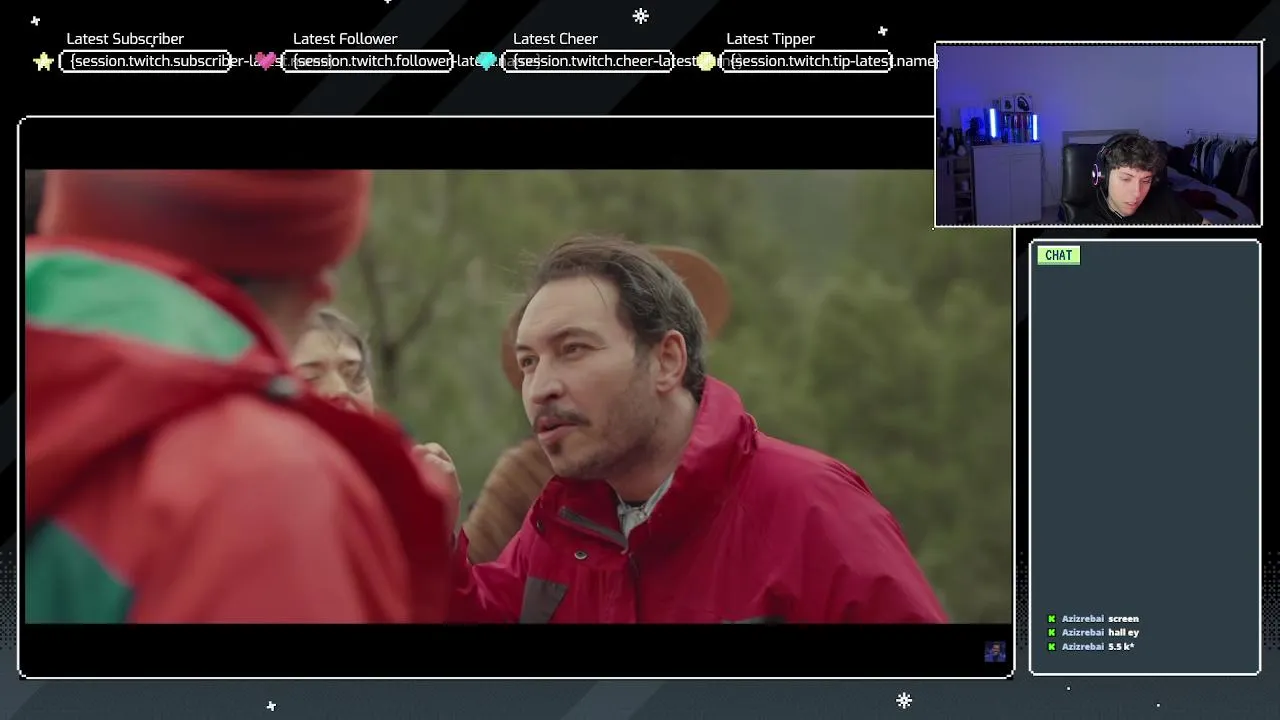
Task: Click the session.twitch.cheer-latest name box
Action: (x=587, y=61)
